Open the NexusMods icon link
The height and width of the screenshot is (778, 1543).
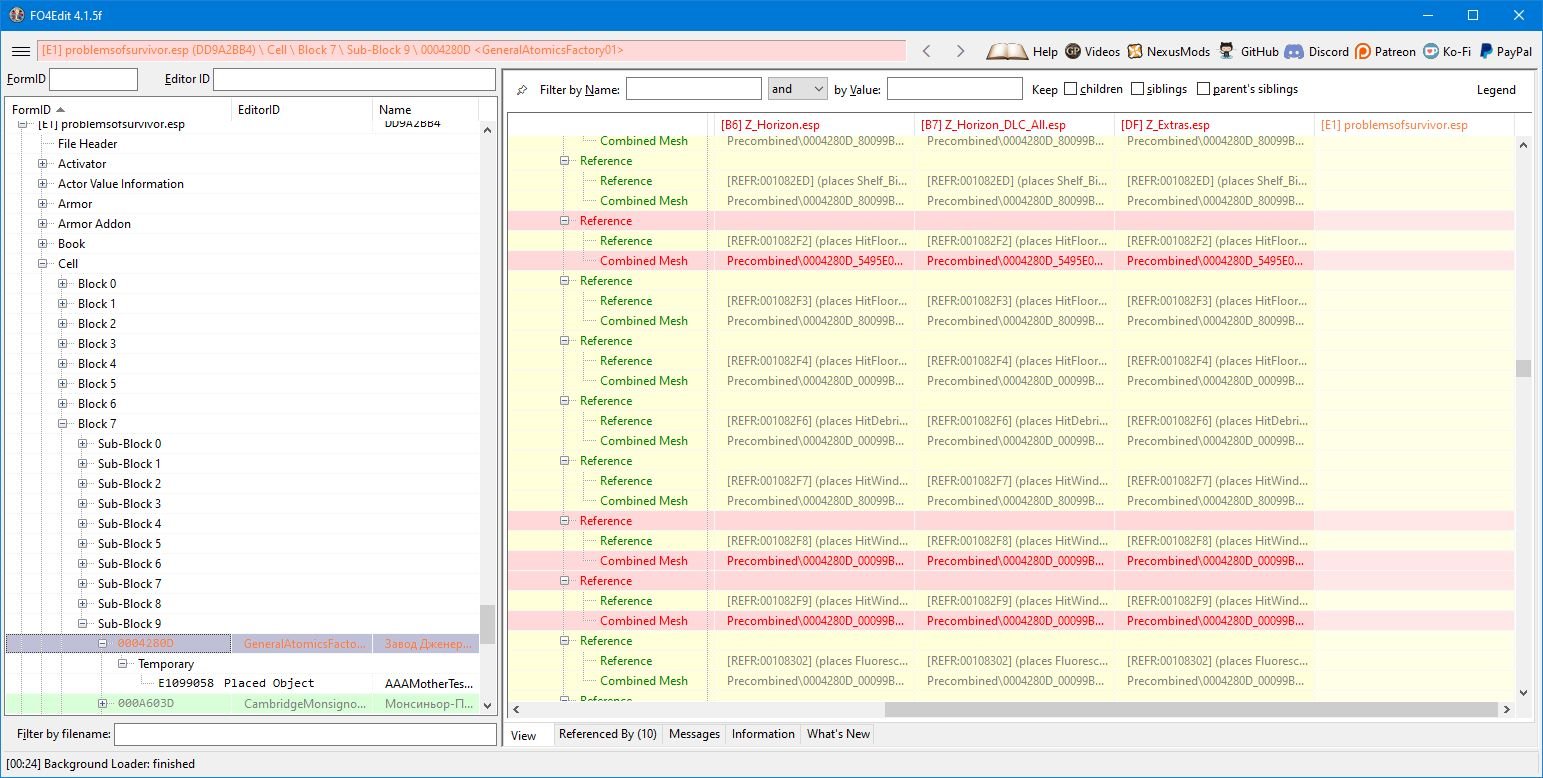[1135, 51]
